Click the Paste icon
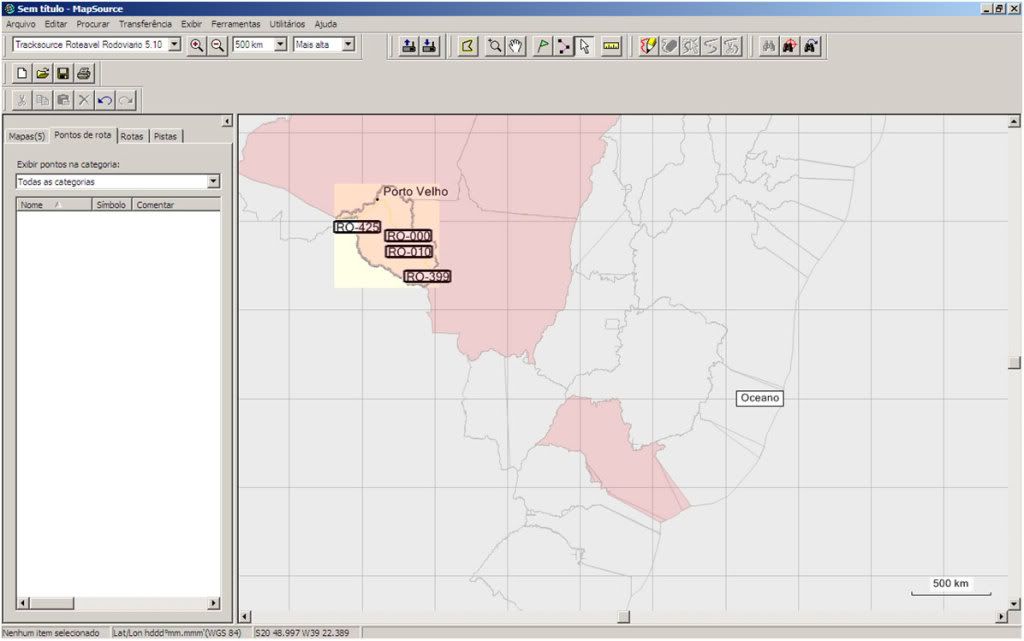Screen dimensions: 1024x641 point(63,101)
